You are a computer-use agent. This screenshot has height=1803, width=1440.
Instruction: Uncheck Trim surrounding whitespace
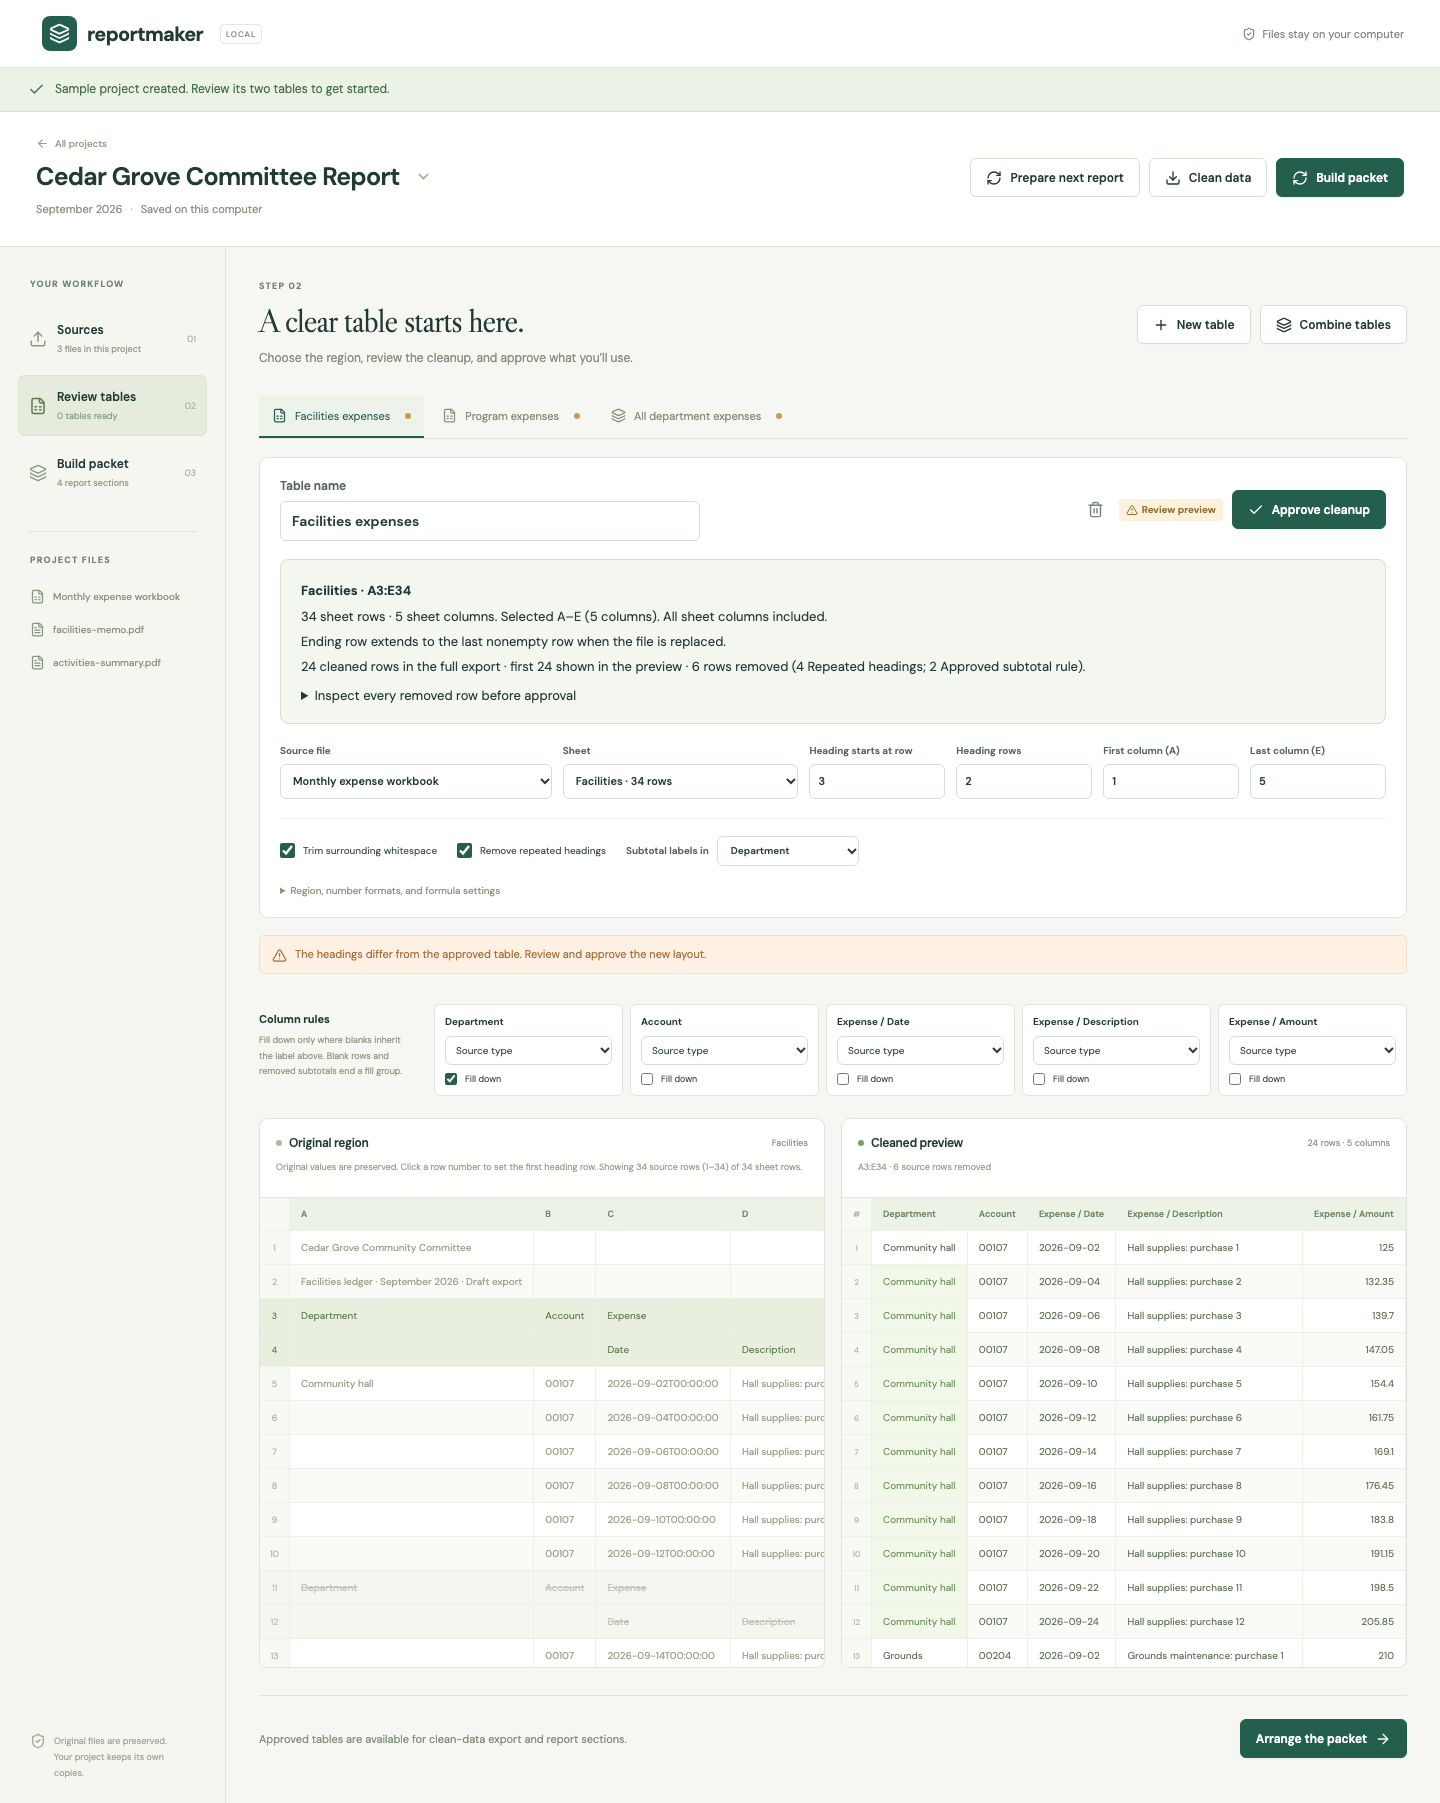(288, 851)
